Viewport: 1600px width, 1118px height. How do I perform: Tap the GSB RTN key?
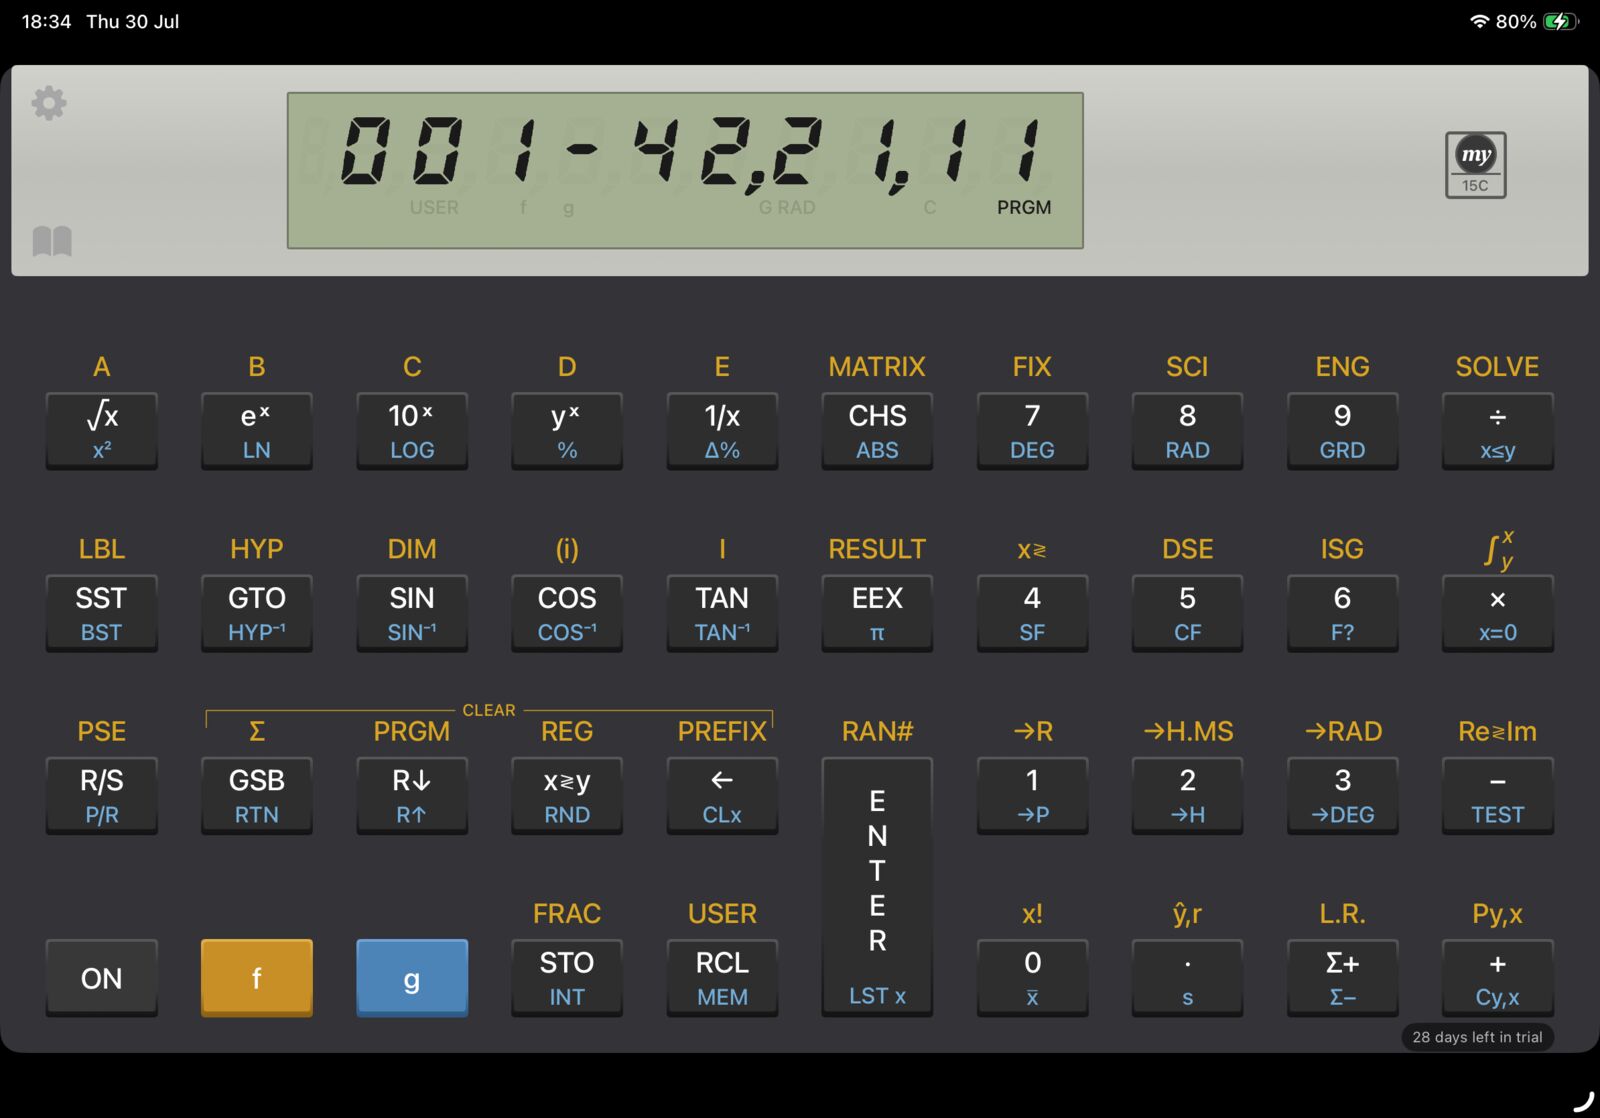click(257, 796)
